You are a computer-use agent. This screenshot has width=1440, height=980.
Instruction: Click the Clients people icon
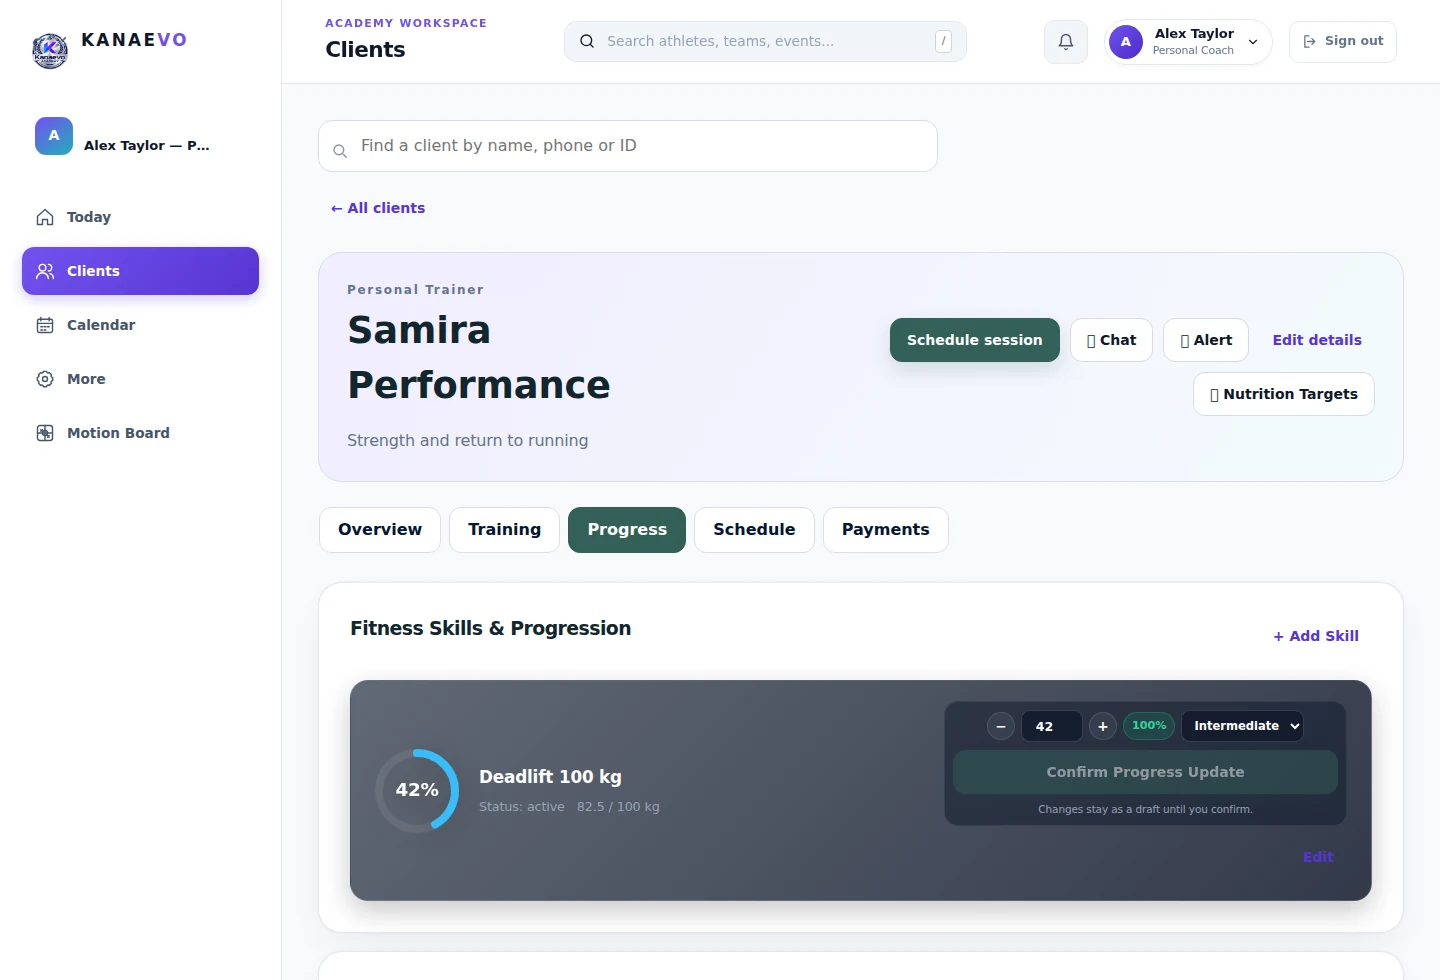45,271
